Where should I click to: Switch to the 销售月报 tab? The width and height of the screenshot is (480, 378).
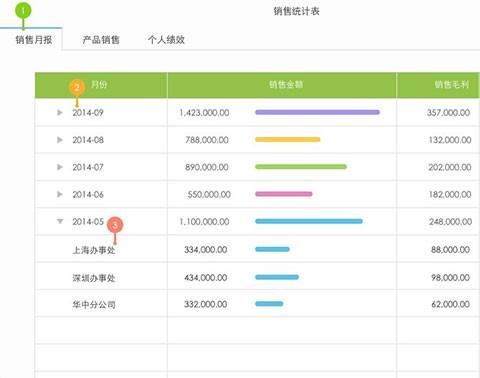(34, 40)
